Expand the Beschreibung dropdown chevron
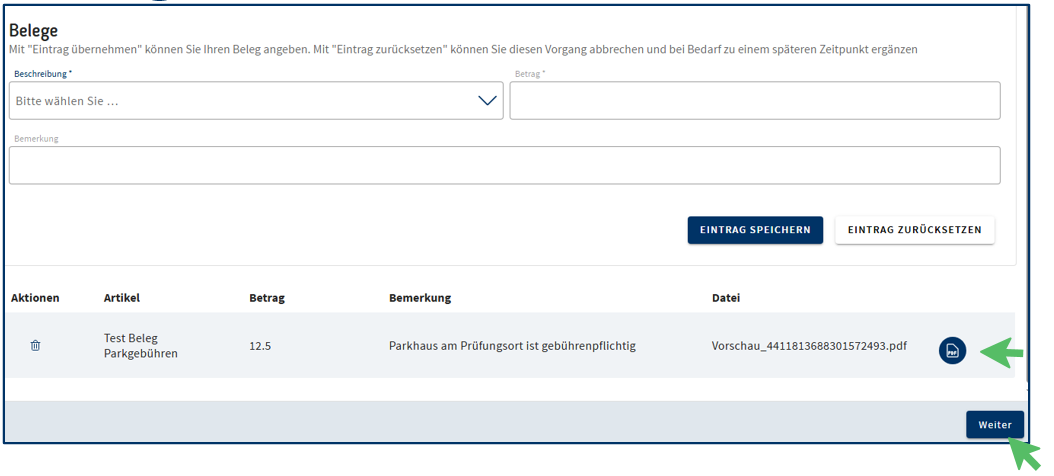The image size is (1054, 476). [x=487, y=101]
